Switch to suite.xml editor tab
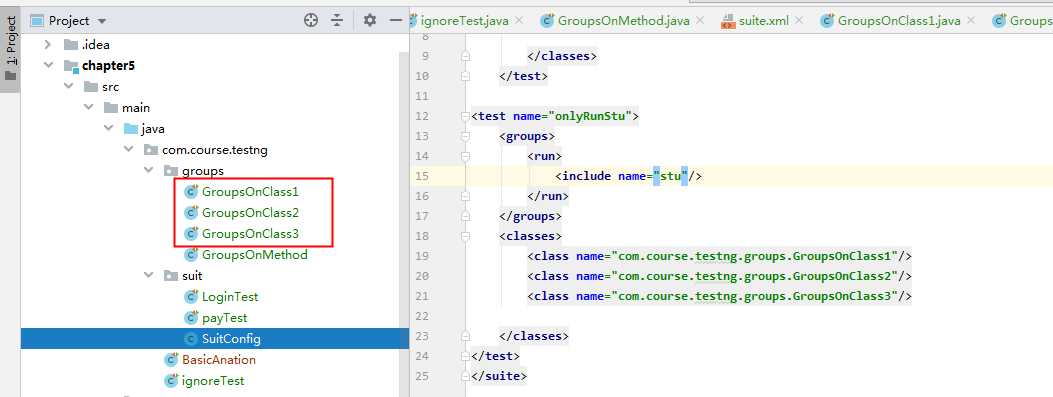The height and width of the screenshot is (397, 1053). coord(764,21)
